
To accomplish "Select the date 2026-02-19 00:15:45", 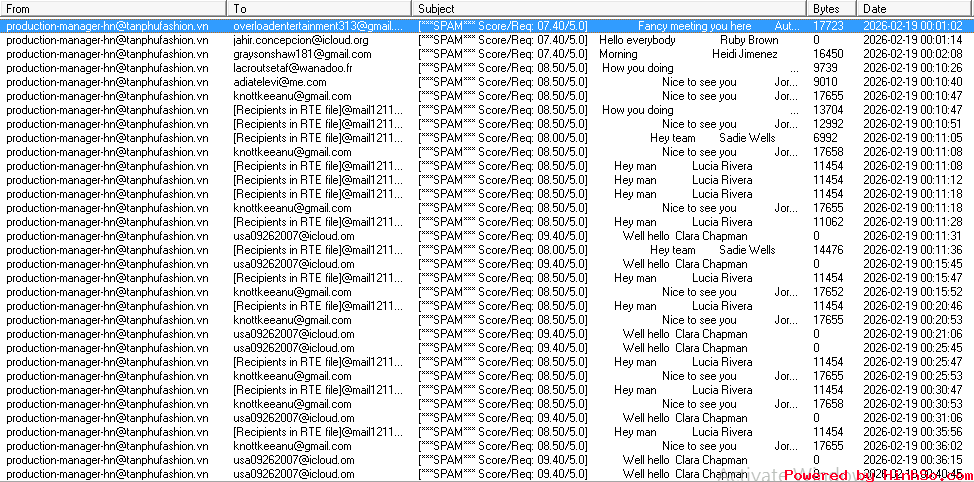I will [913, 264].
